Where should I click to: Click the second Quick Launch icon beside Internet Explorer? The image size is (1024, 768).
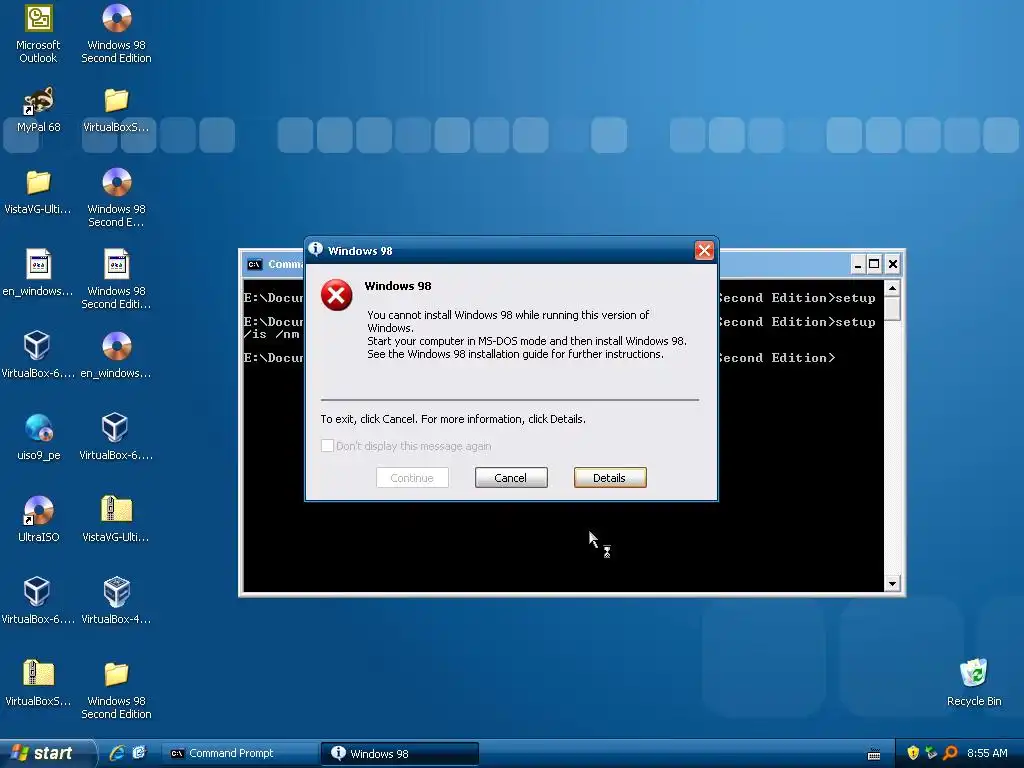pos(139,753)
